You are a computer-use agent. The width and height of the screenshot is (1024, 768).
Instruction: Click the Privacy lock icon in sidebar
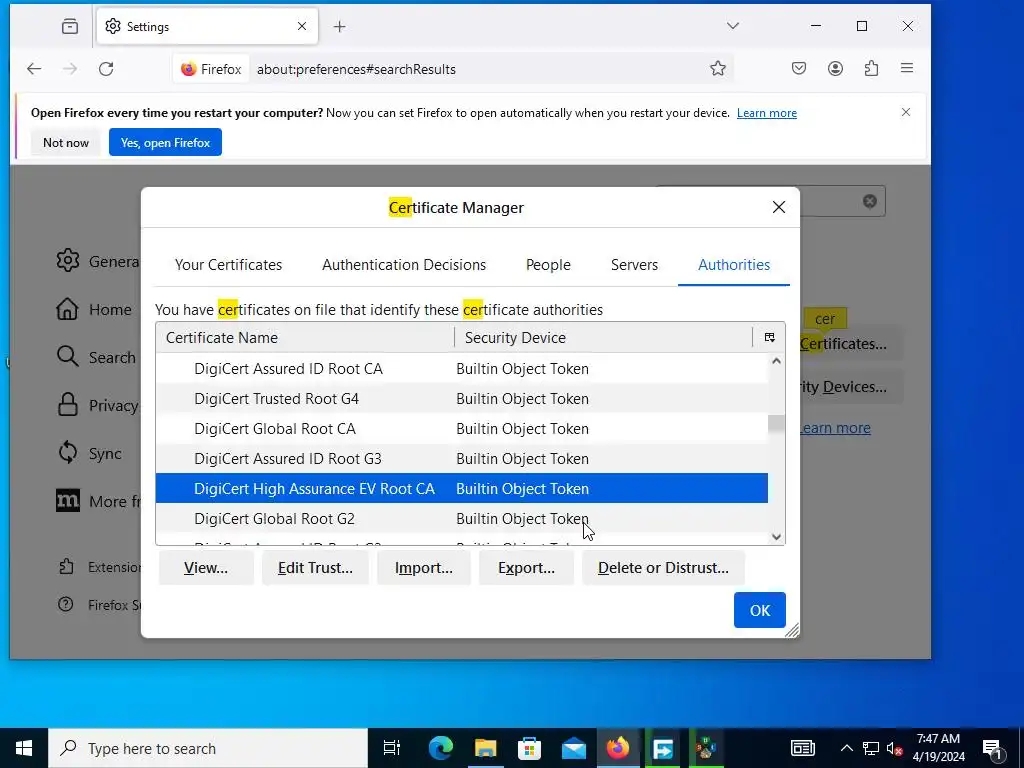[67, 405]
